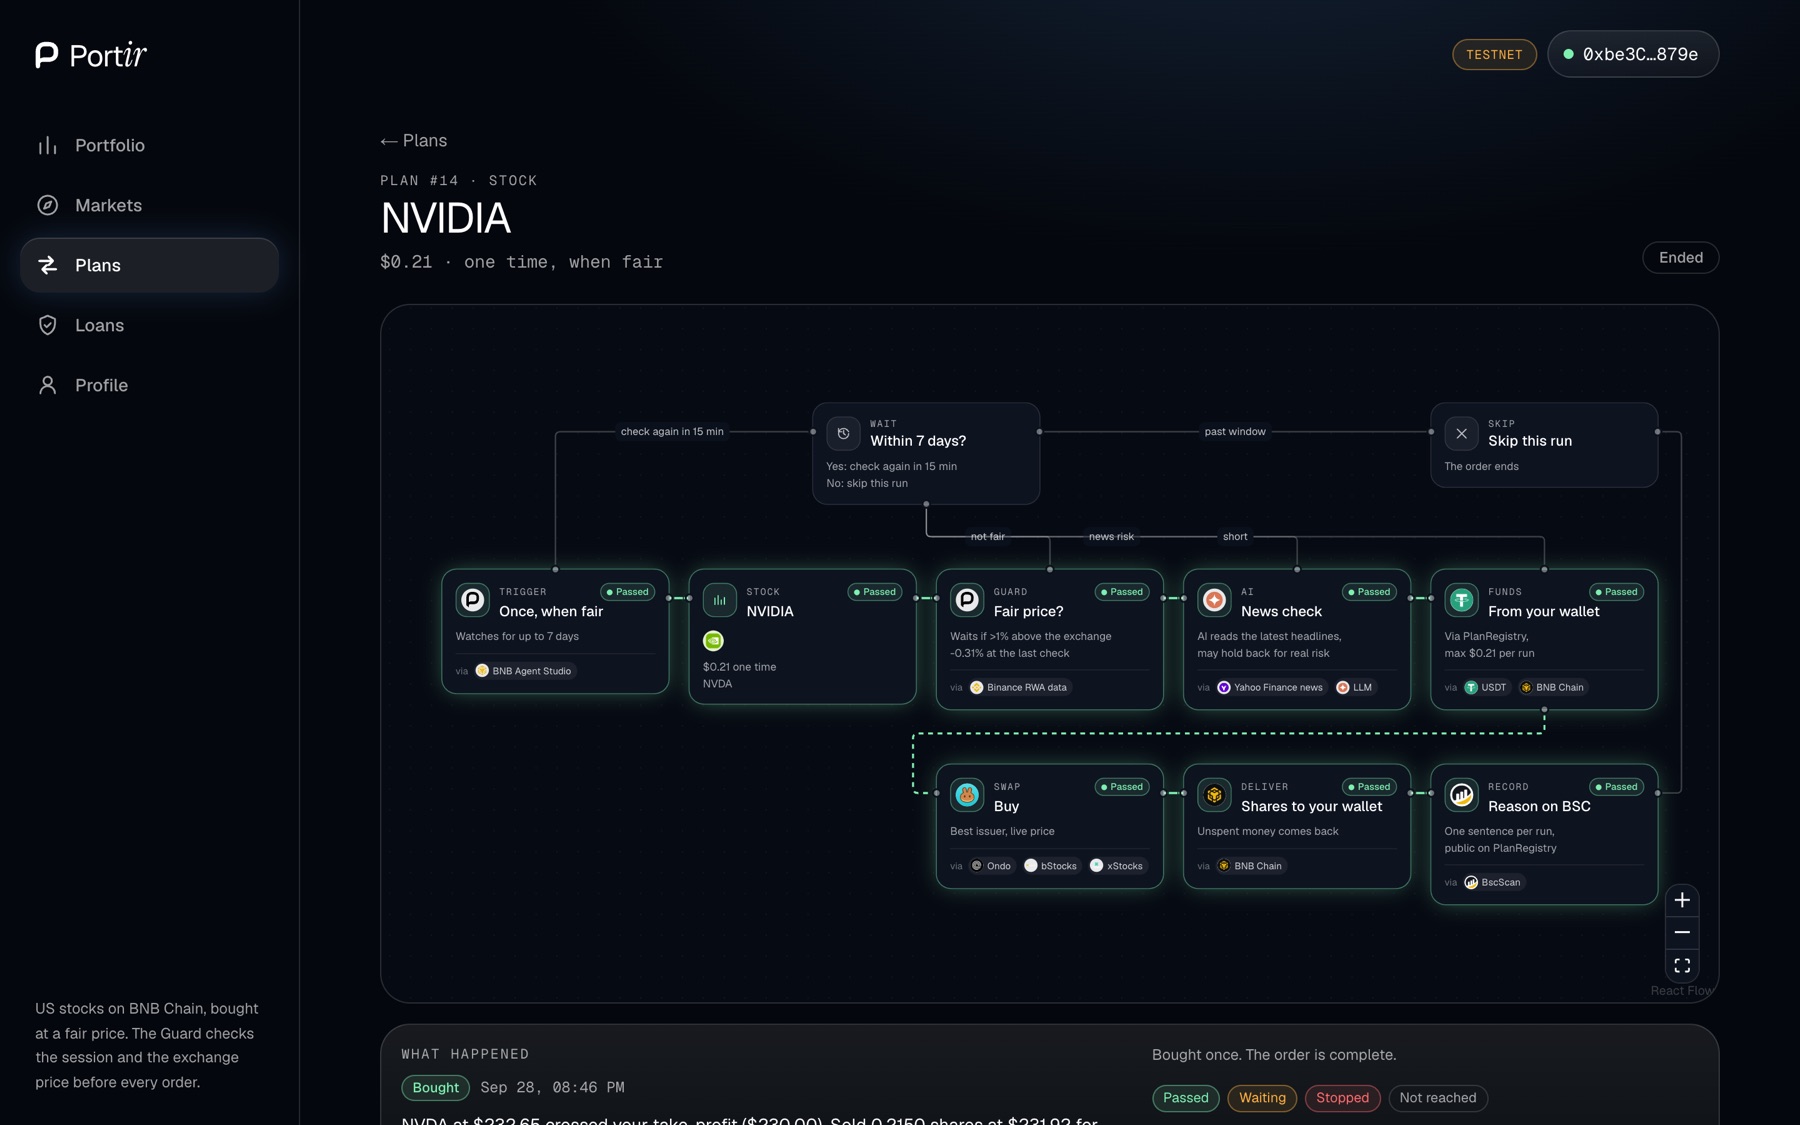Open Portfolio in the sidebar

click(149, 145)
